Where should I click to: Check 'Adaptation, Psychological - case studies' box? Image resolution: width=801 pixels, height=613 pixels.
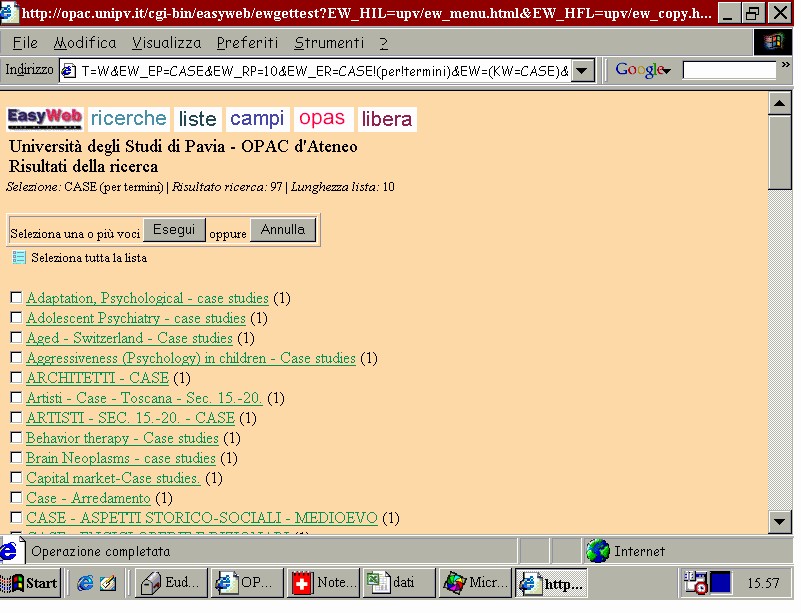point(16,297)
